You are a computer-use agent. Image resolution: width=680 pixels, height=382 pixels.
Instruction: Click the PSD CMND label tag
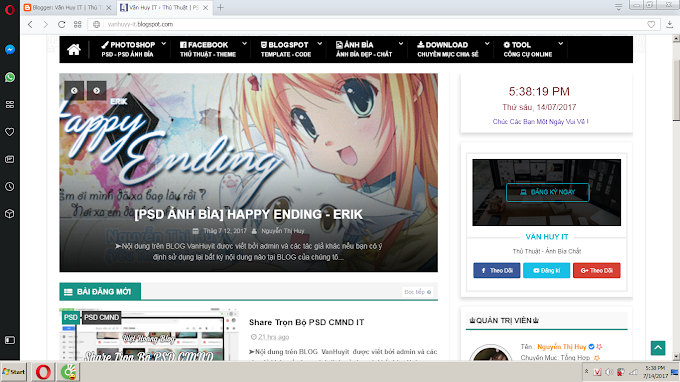pyautogui.click(x=101, y=317)
